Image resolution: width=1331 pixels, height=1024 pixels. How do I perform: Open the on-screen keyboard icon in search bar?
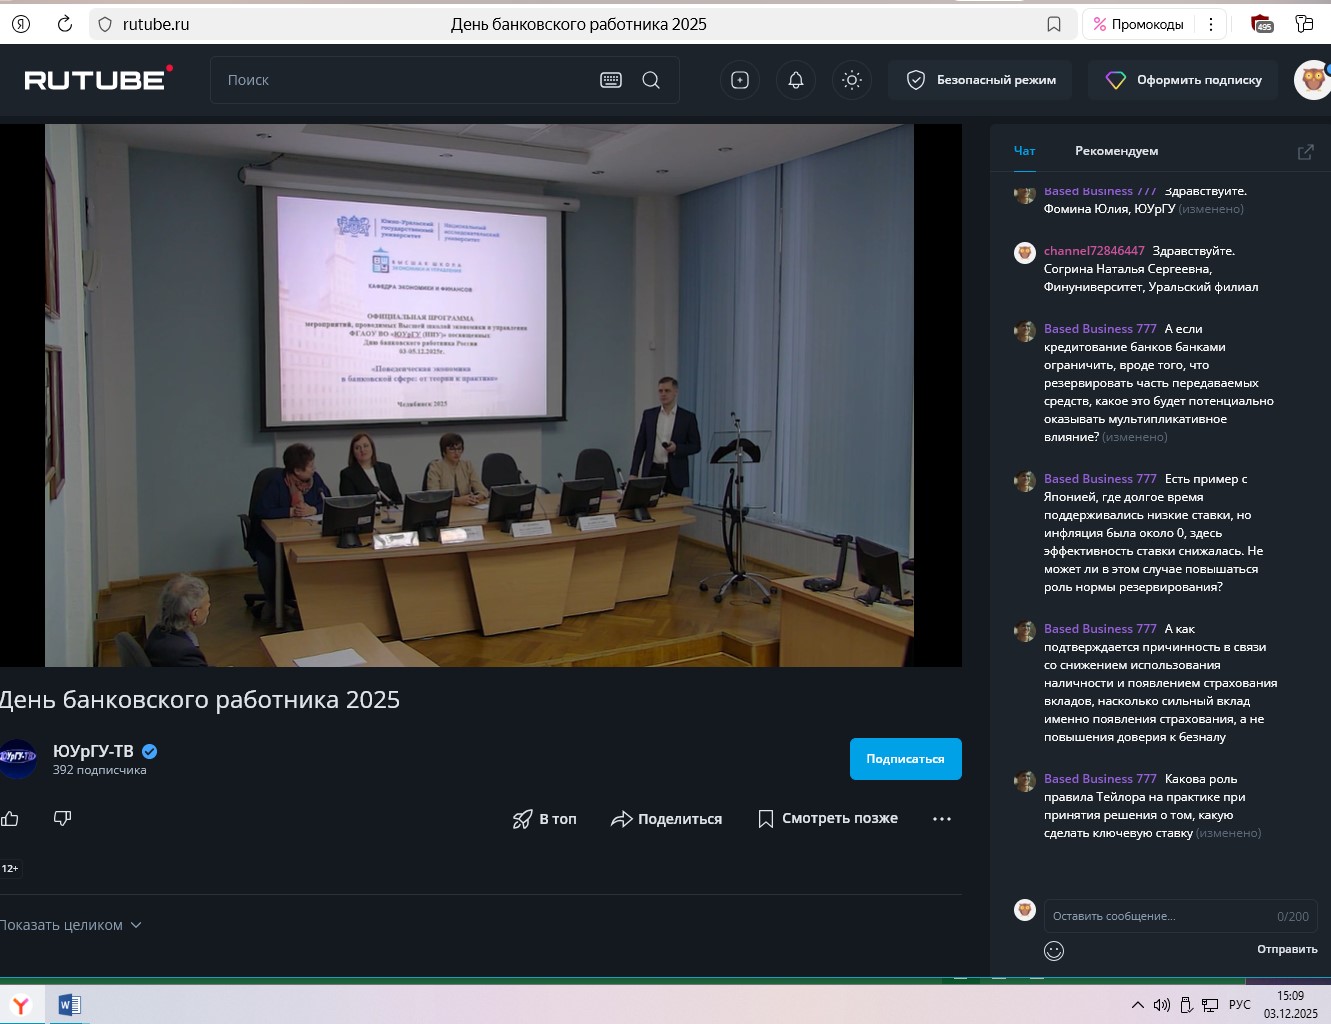[610, 79]
